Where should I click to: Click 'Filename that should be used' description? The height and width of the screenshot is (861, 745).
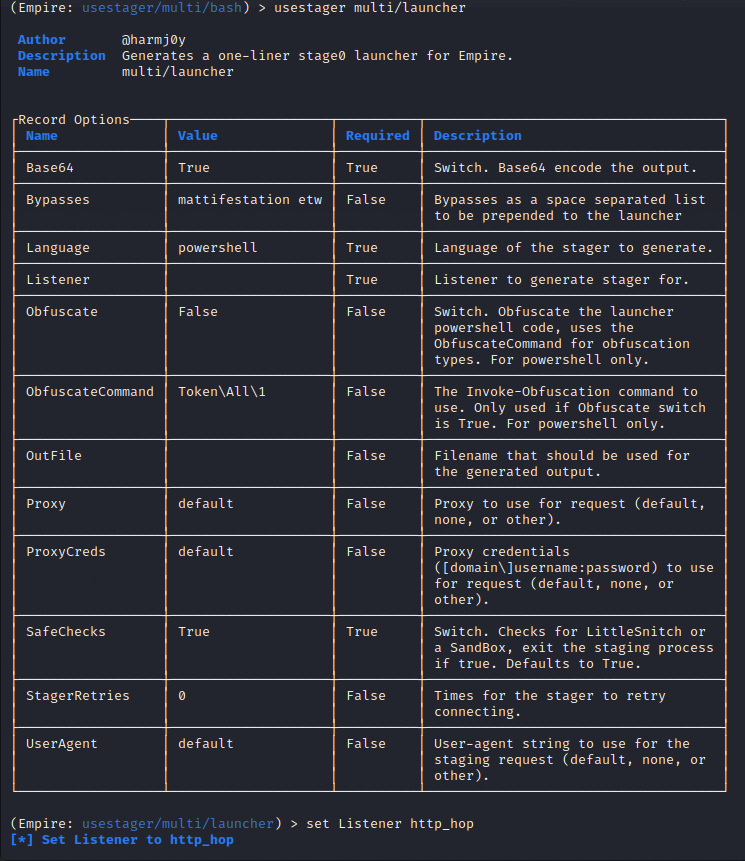click(562, 463)
